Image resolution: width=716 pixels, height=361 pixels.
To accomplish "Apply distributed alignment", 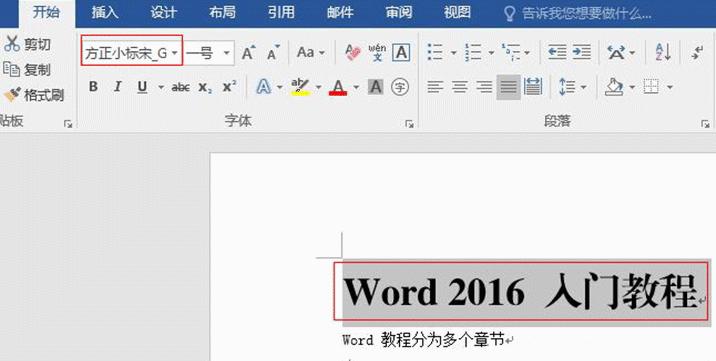I will pos(533,87).
